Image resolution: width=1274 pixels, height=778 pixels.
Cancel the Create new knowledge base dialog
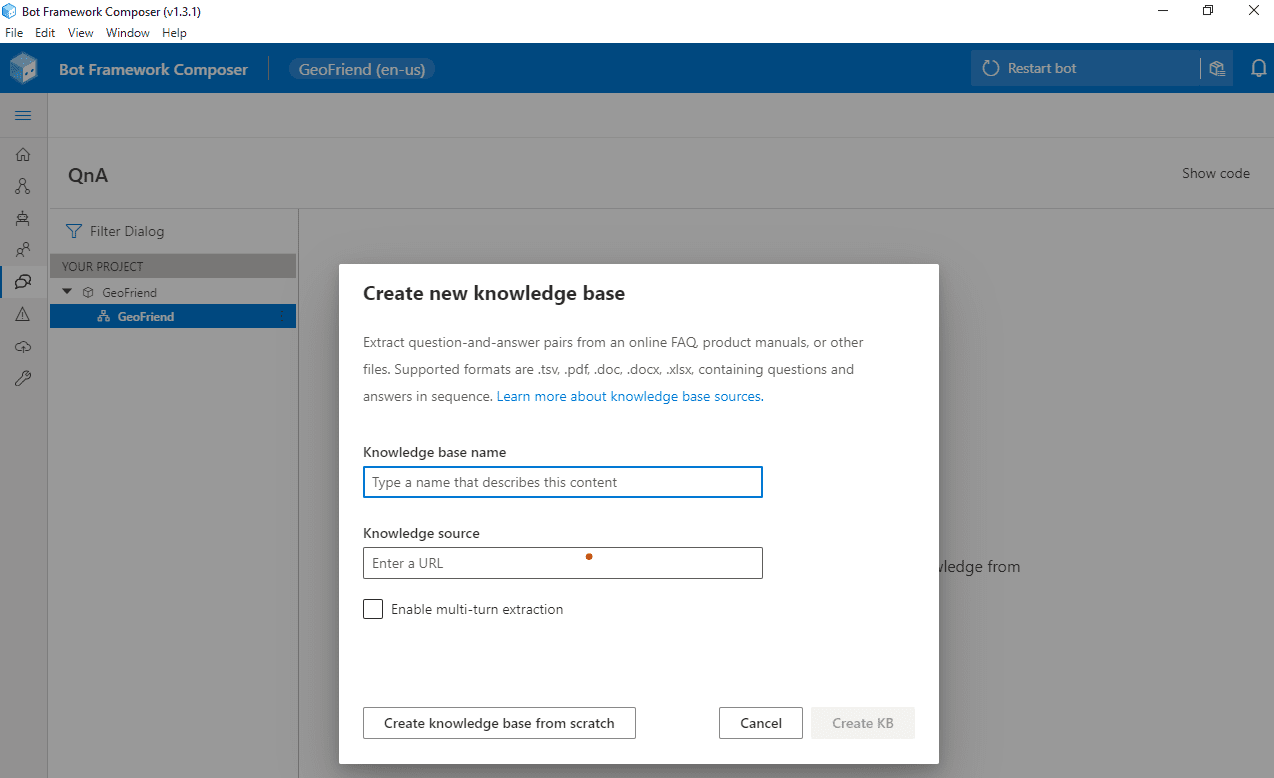(x=760, y=723)
